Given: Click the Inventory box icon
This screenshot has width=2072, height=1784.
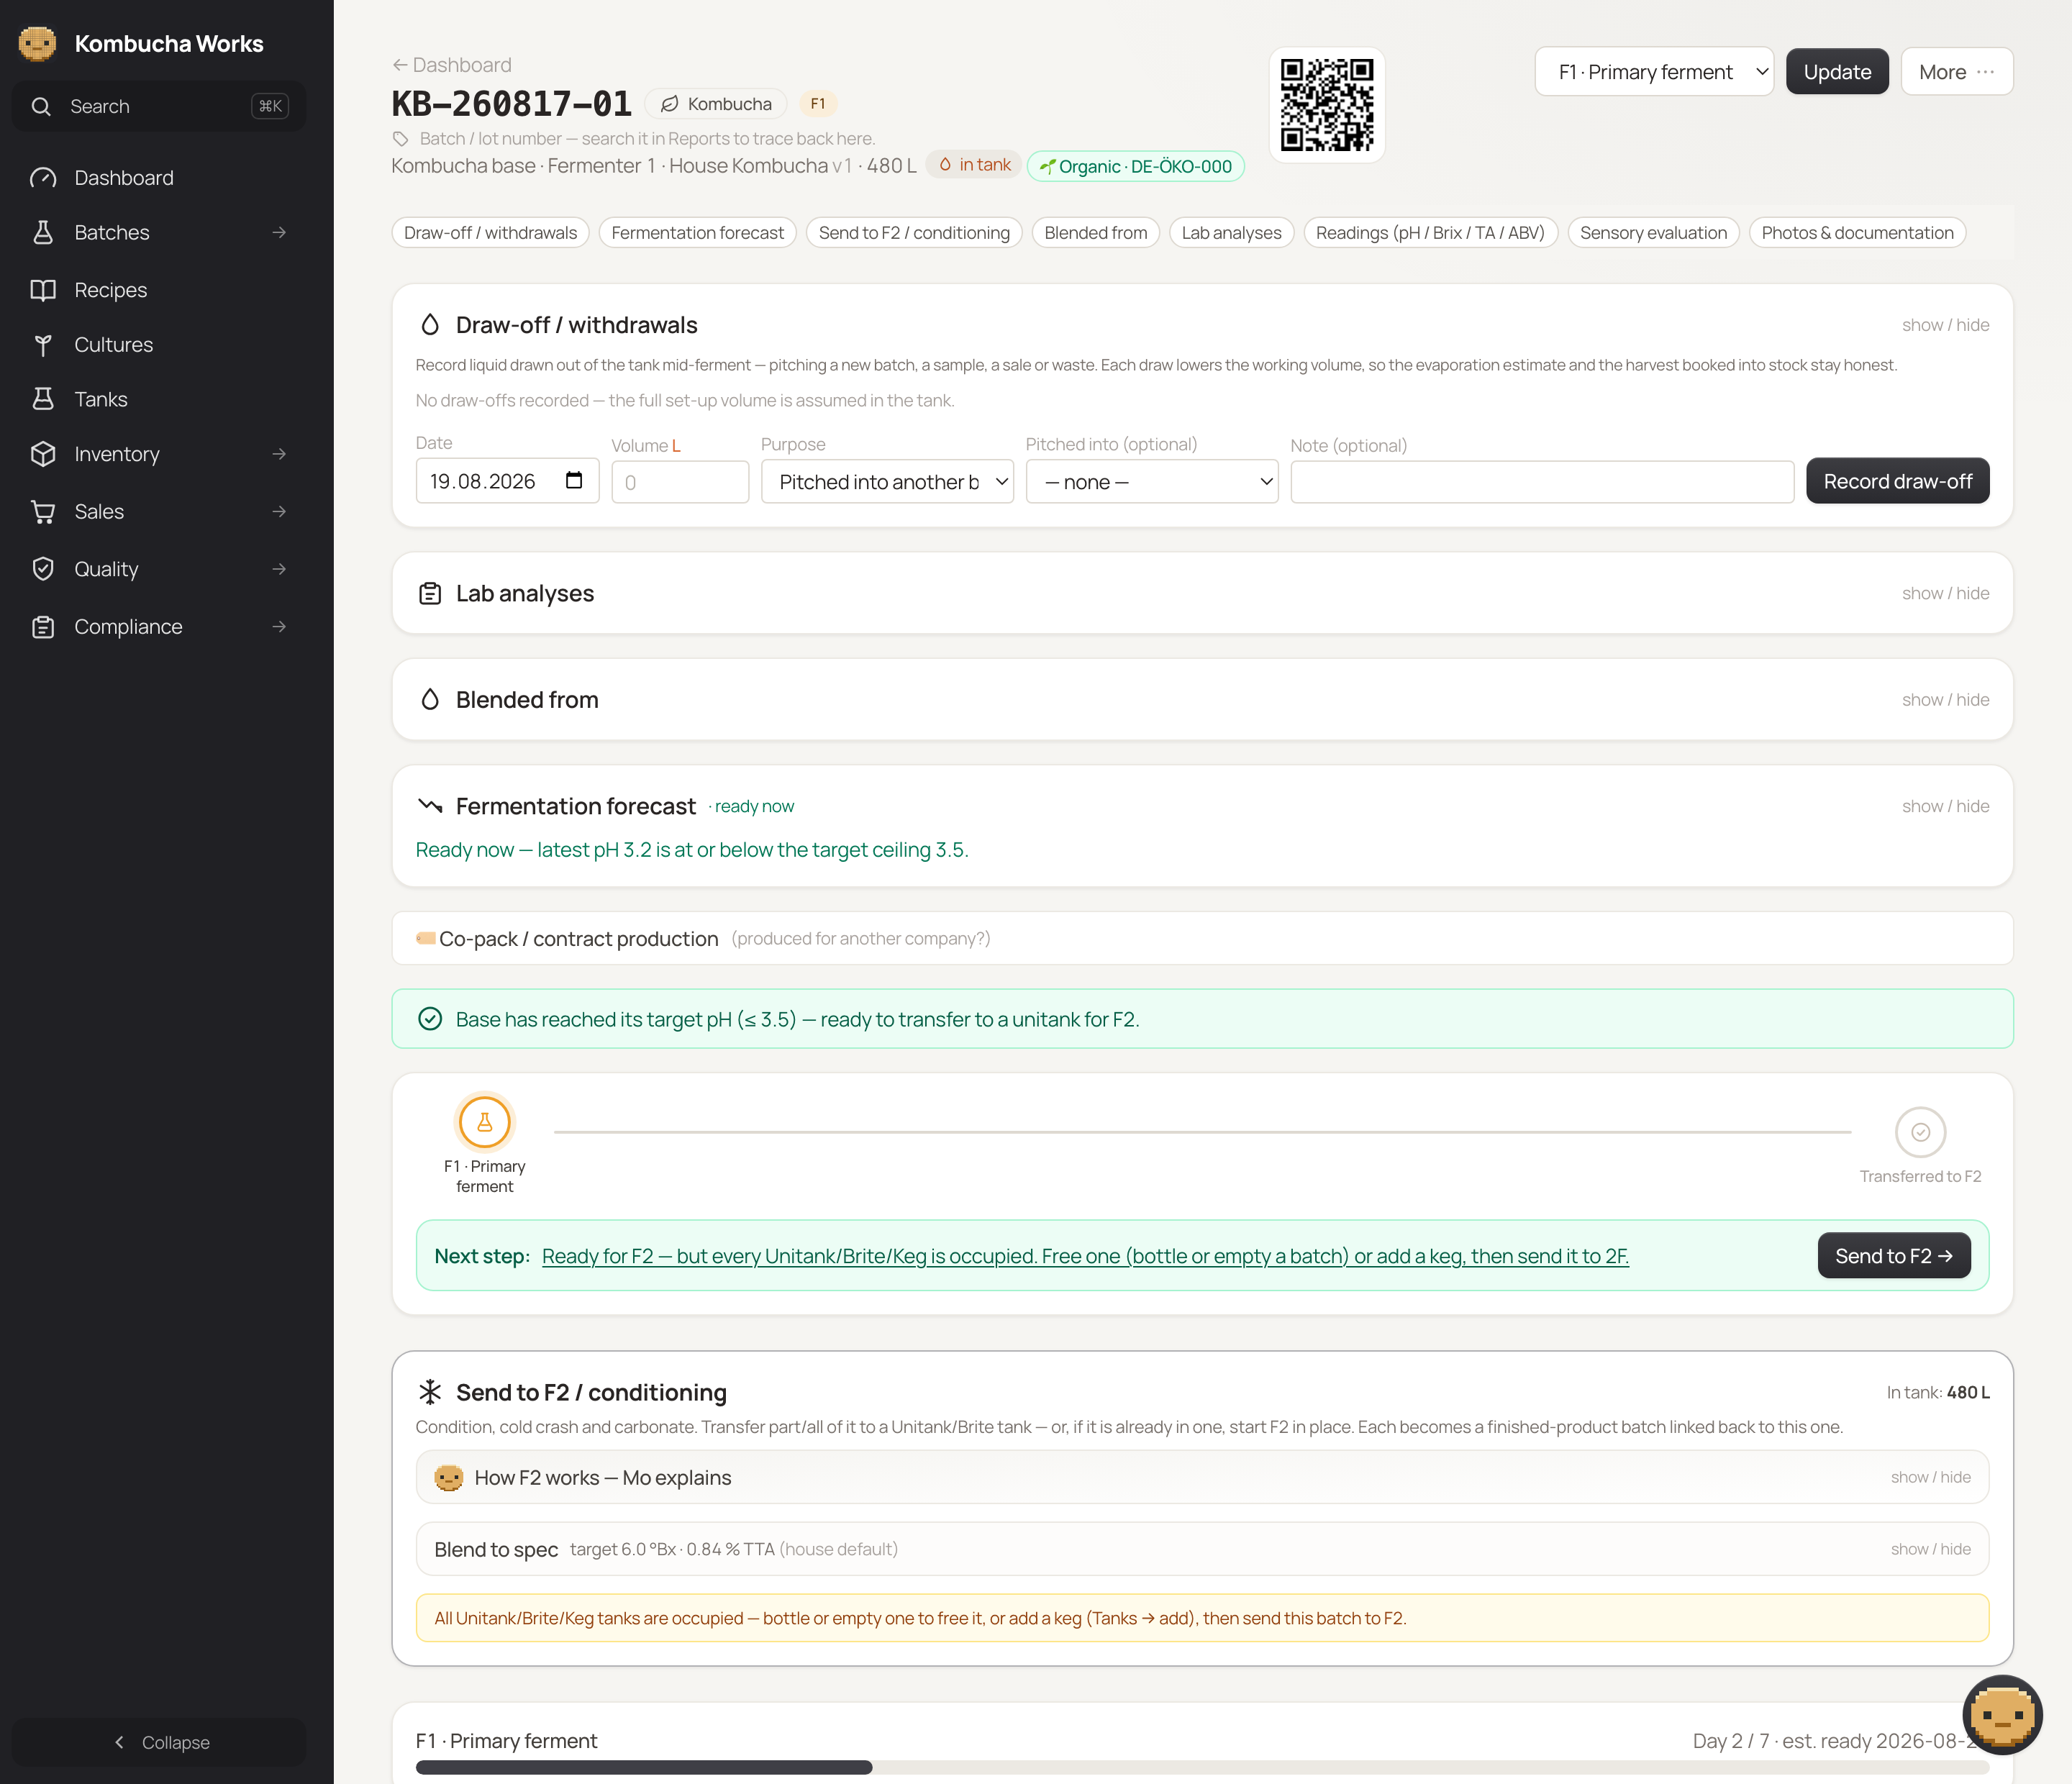Looking at the screenshot, I should click(43, 454).
